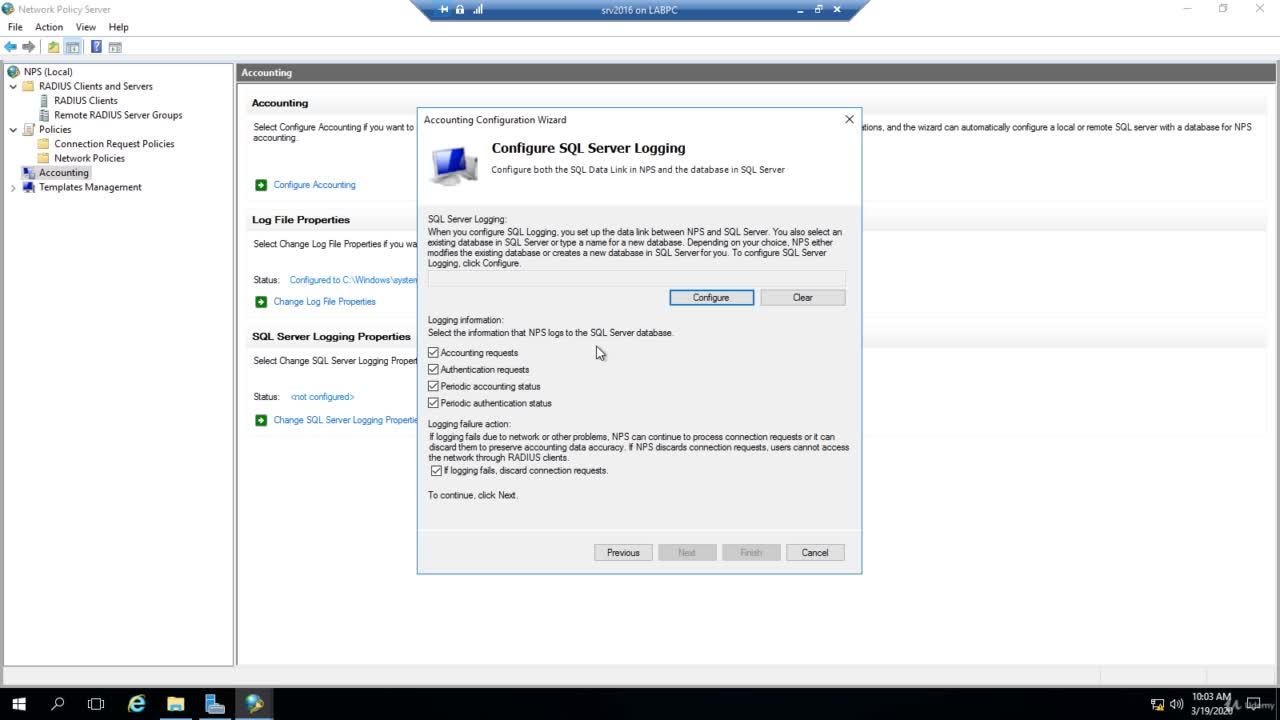Viewport: 1280px width, 720px height.
Task: Click the Configure button in the wizard
Action: pos(711,298)
